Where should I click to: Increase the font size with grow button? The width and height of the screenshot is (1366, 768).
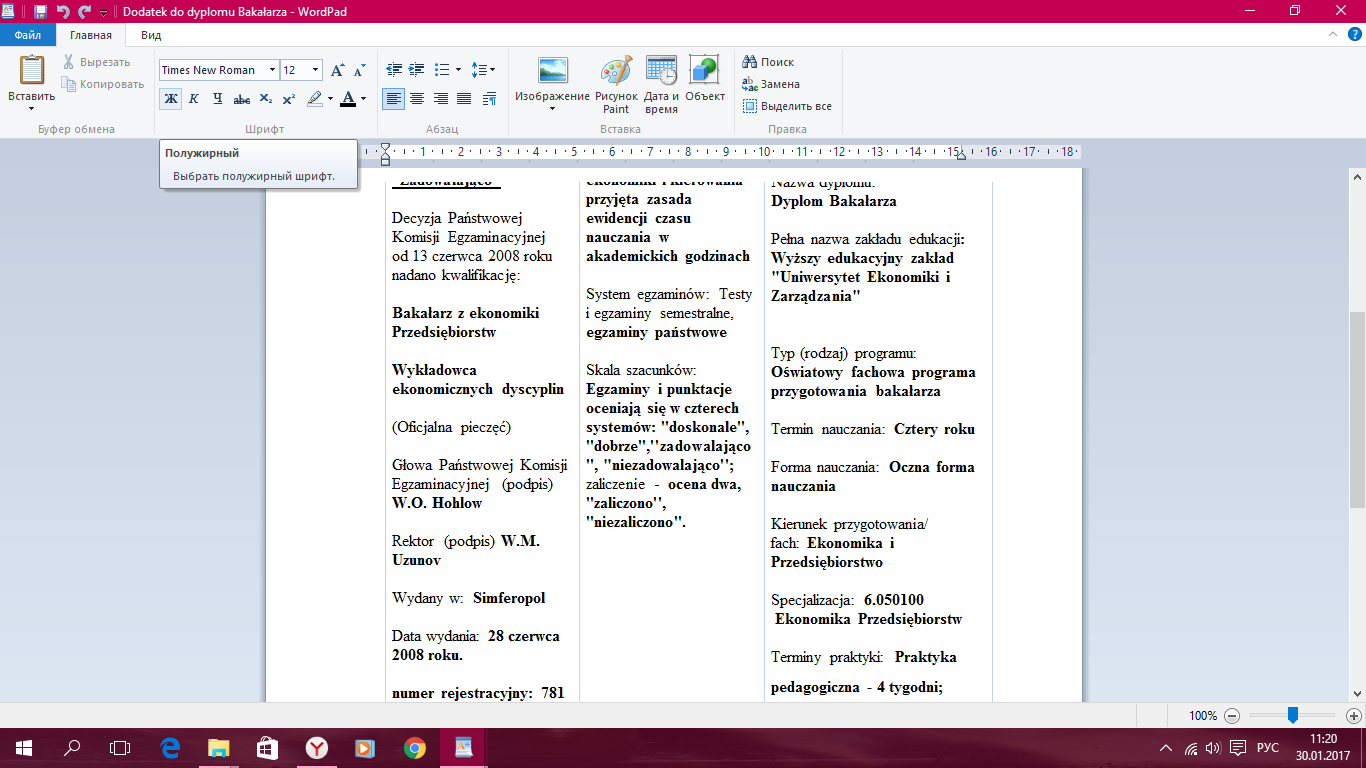pyautogui.click(x=338, y=70)
